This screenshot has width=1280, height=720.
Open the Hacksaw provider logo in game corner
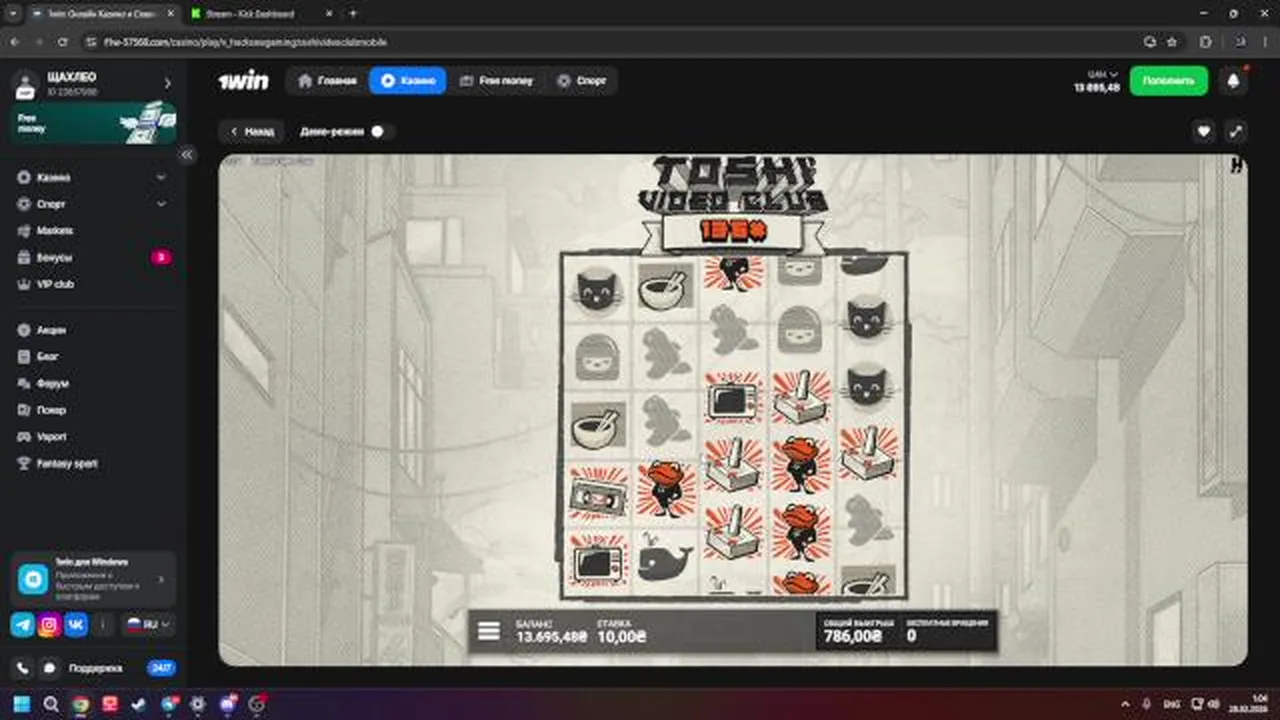1236,166
